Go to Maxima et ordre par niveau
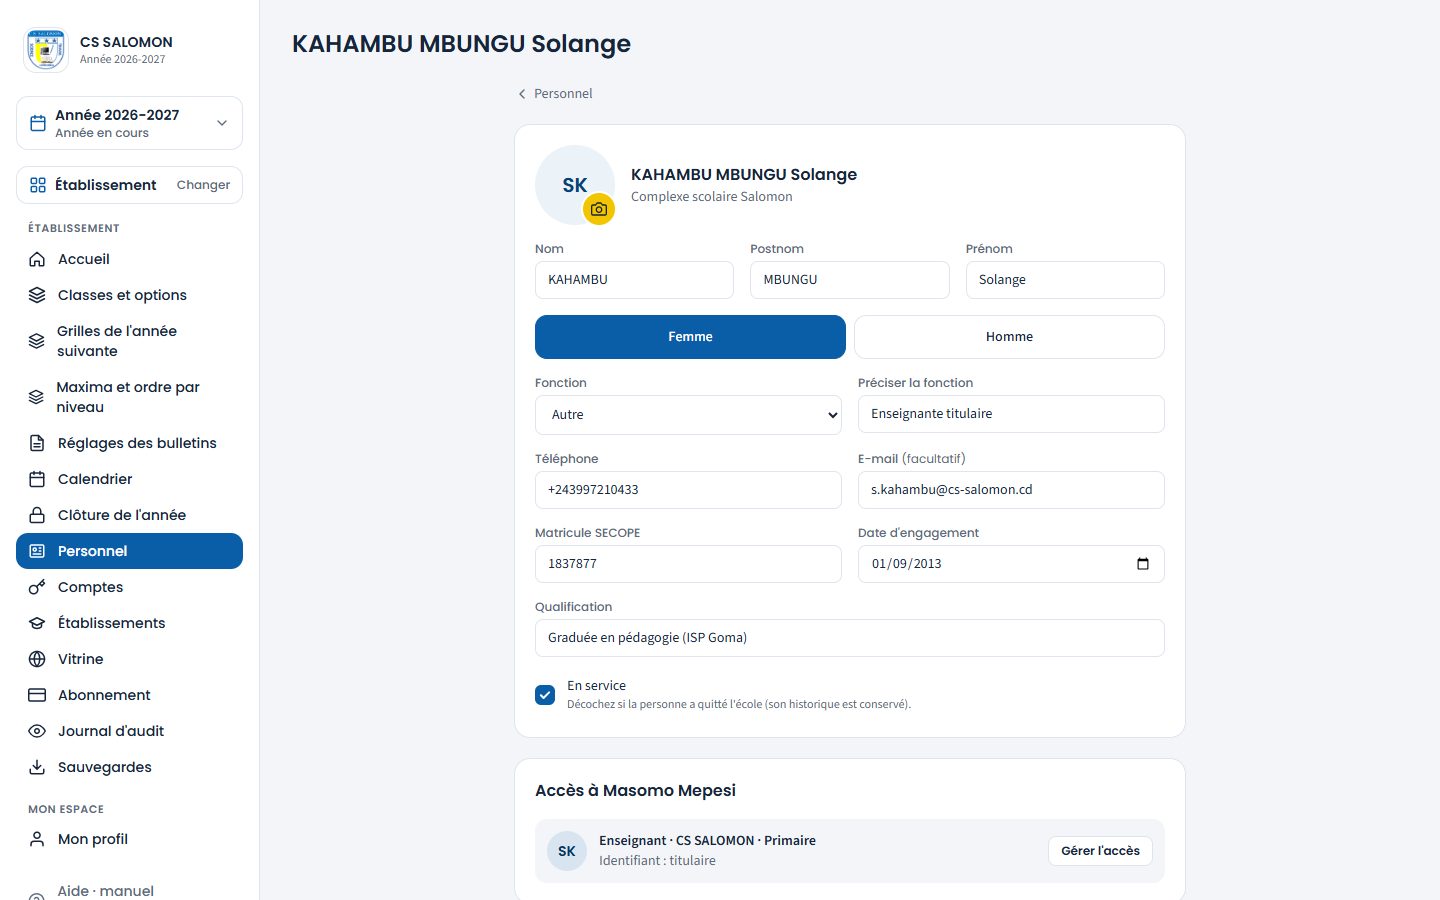The width and height of the screenshot is (1440, 900). pos(129,397)
